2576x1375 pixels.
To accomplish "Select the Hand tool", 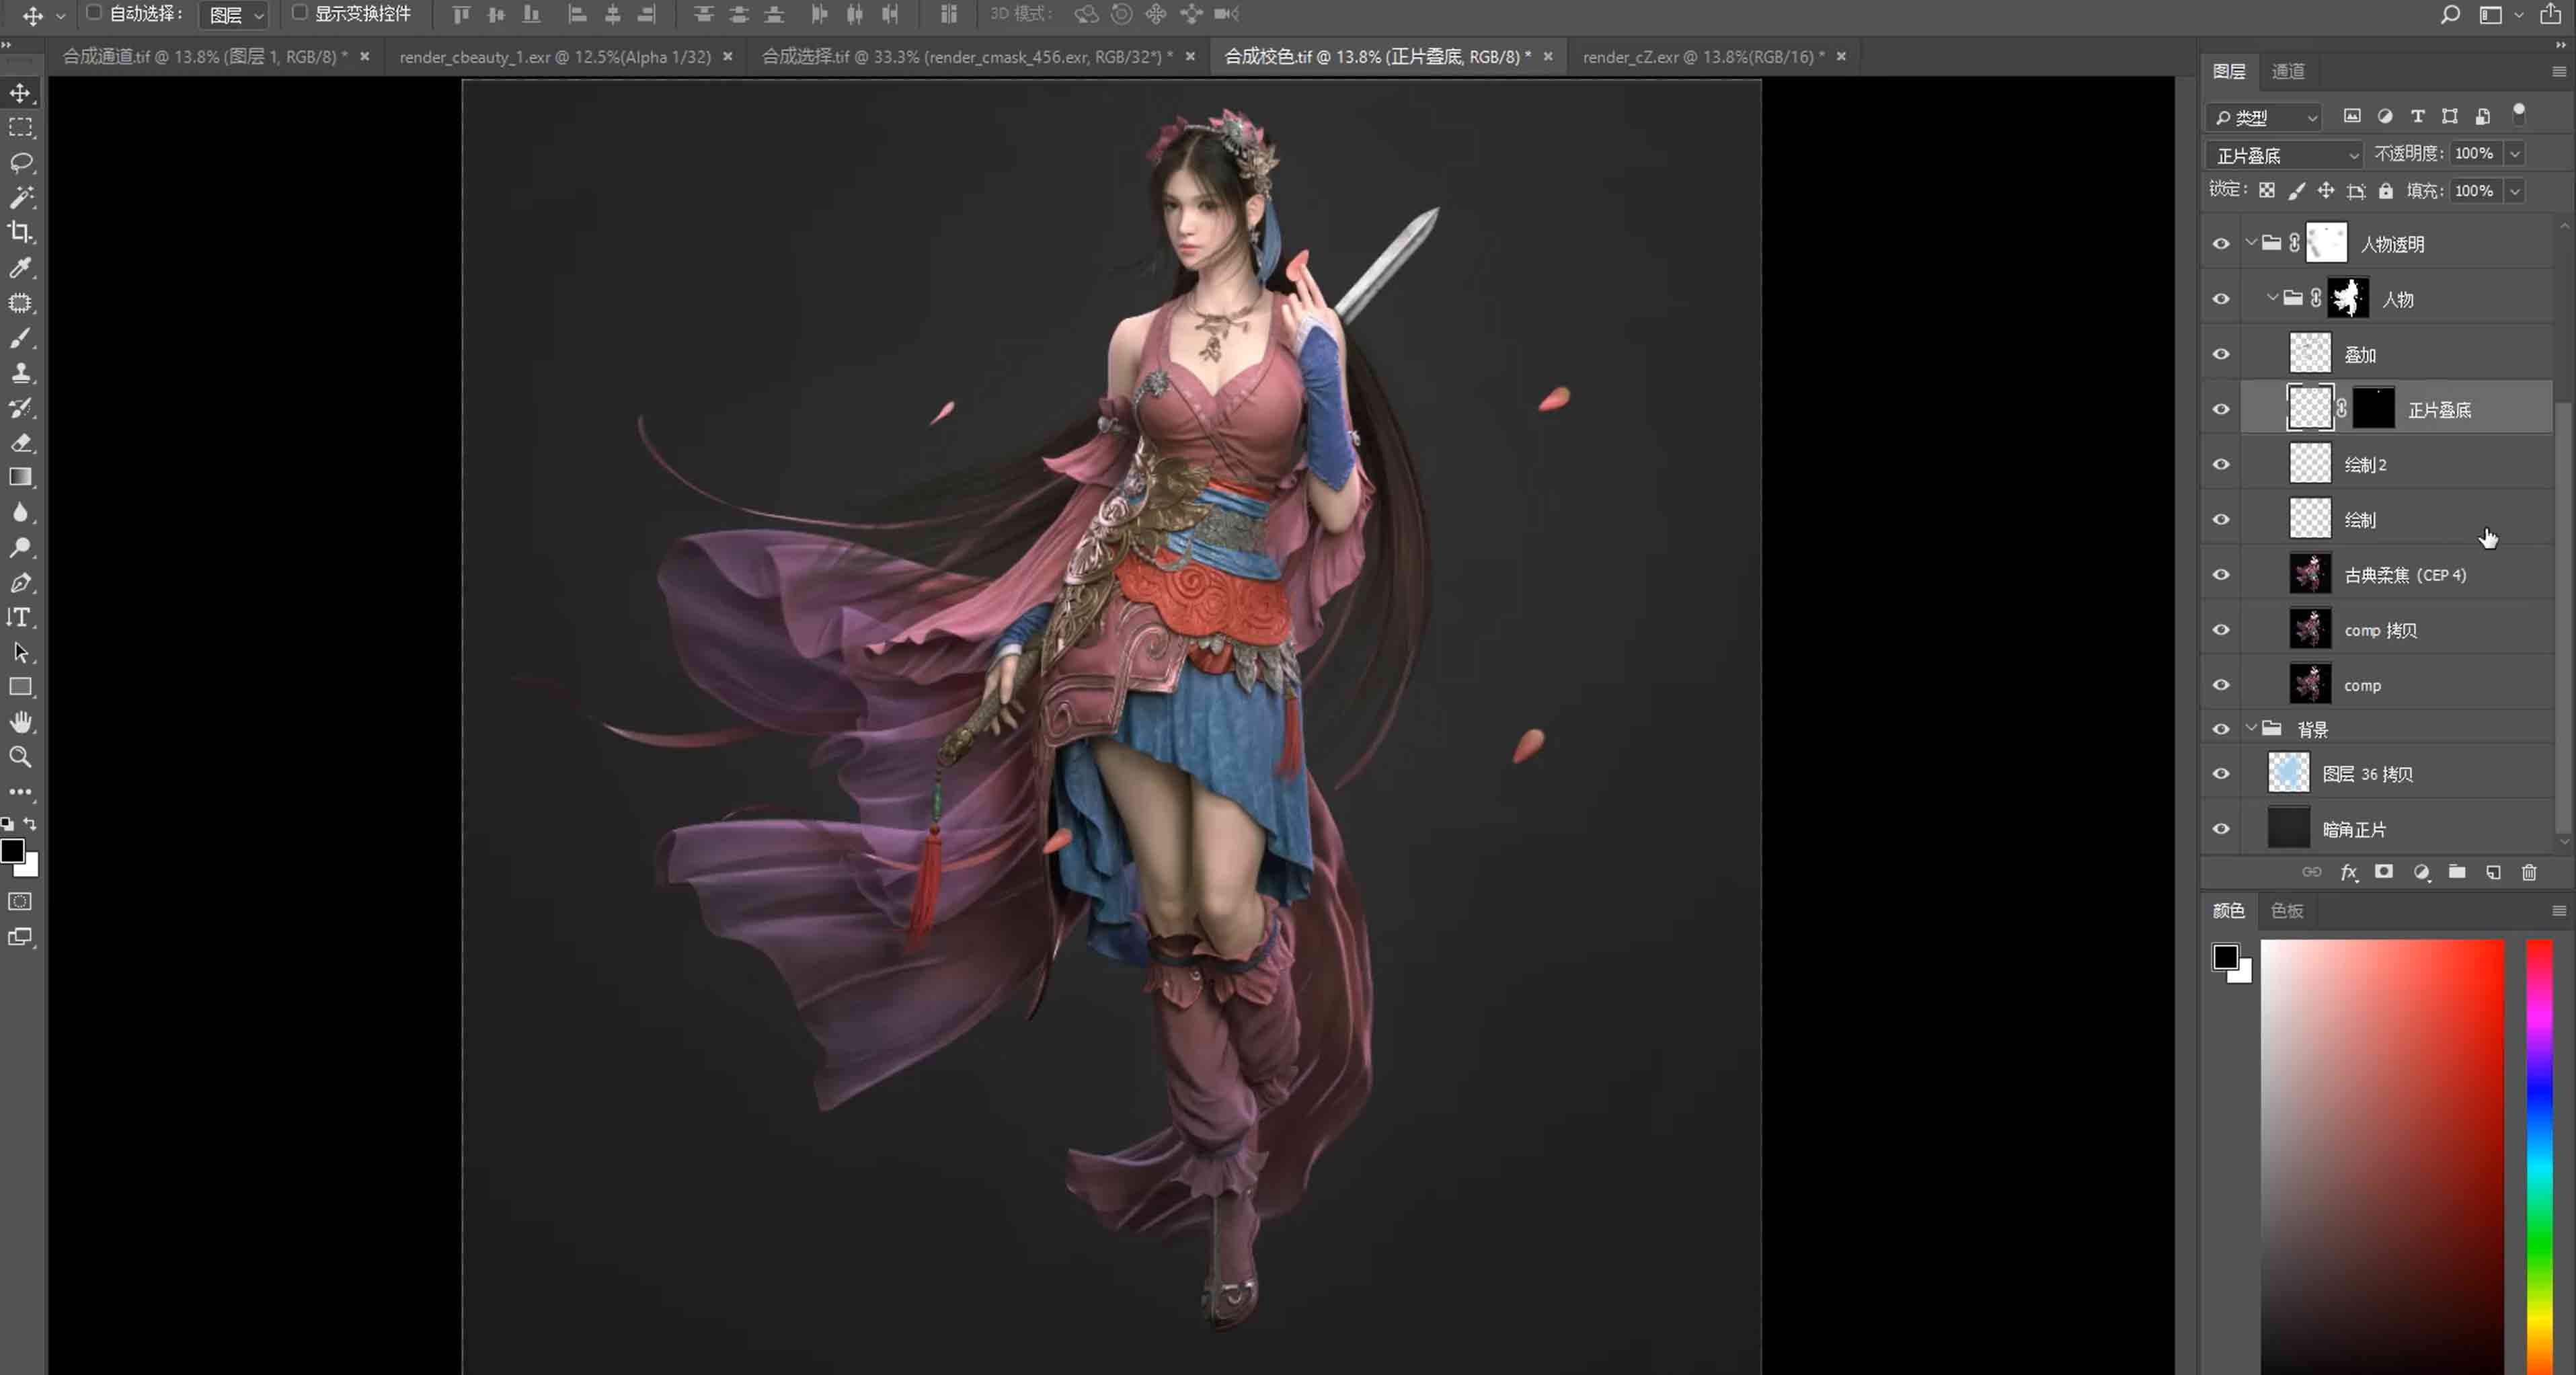I will click(x=21, y=722).
